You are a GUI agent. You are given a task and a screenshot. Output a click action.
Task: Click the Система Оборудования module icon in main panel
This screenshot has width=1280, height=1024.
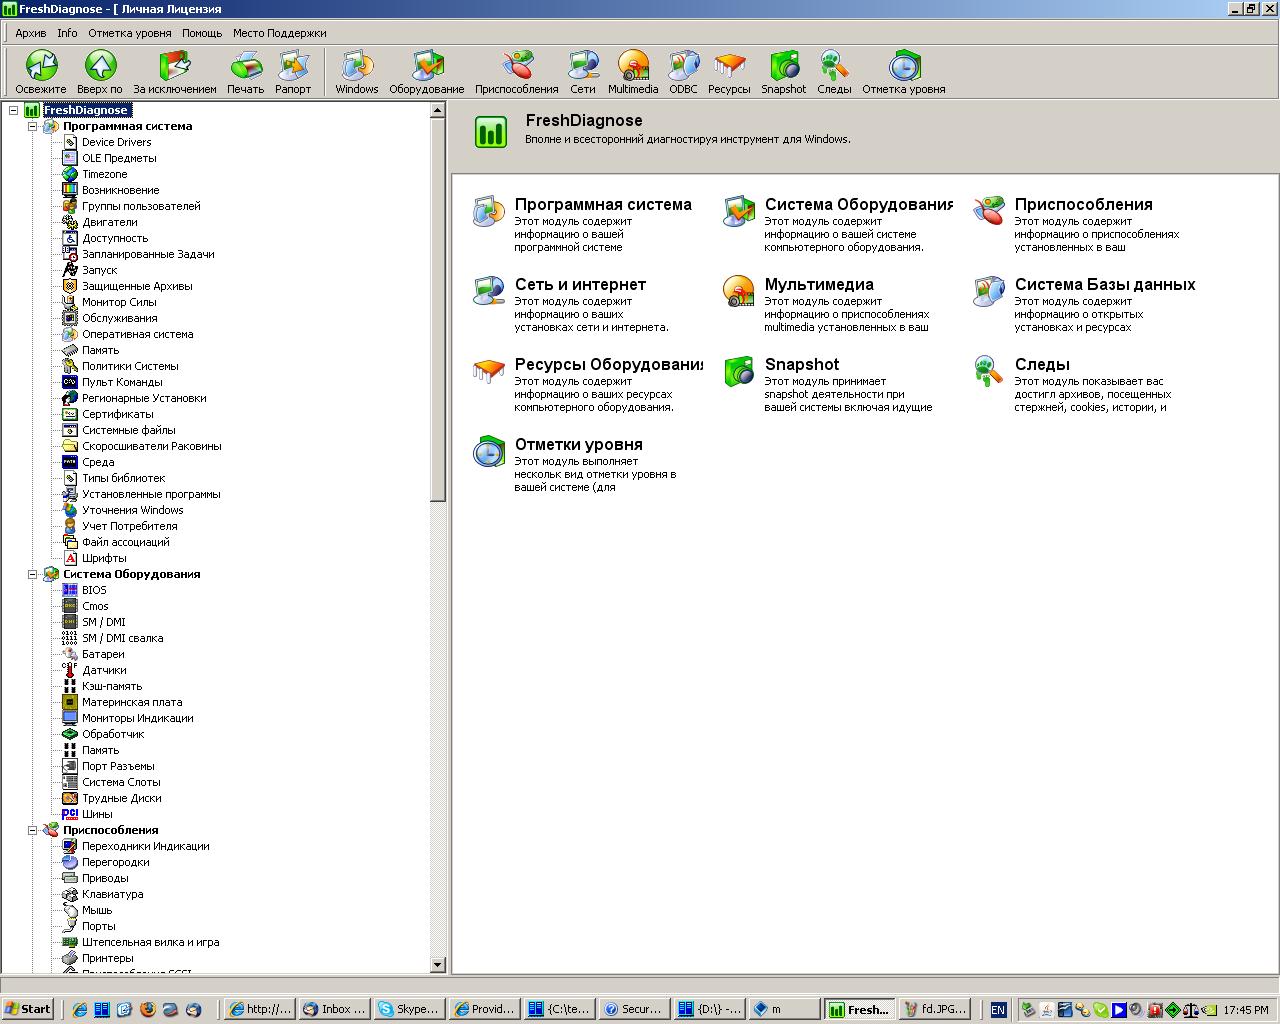coord(739,211)
